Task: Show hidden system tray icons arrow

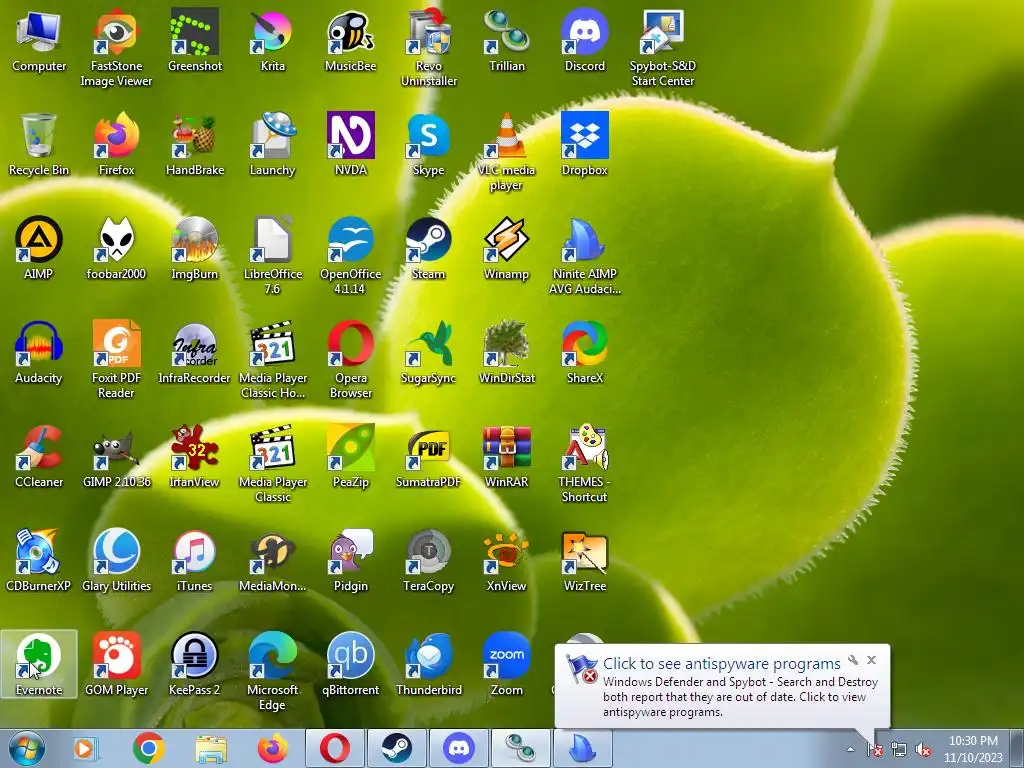Action: pyautogui.click(x=850, y=749)
